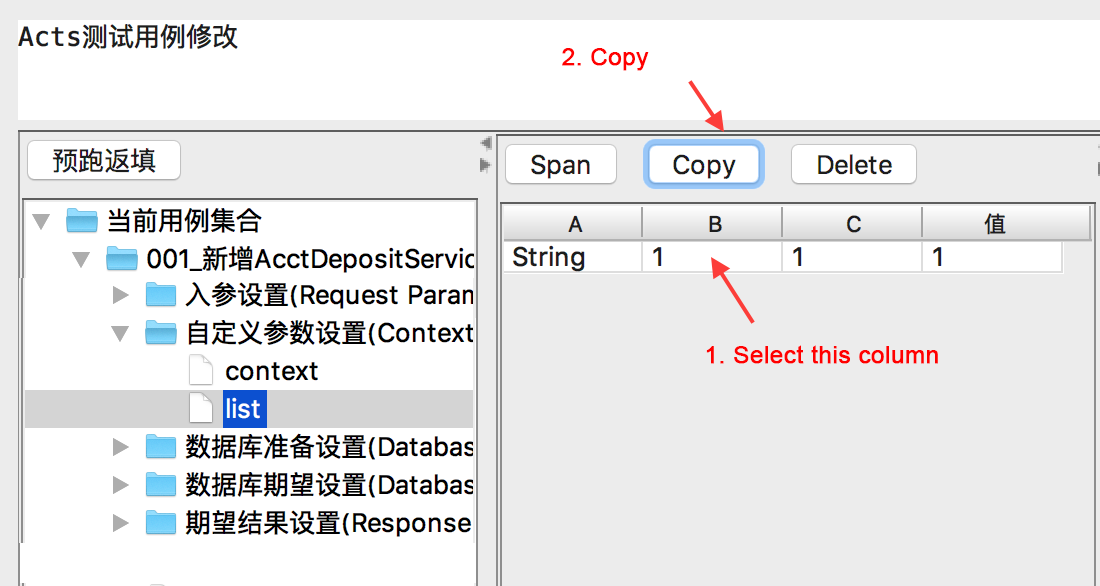Expand the 入参设置 (Request Param) node
The height and width of the screenshot is (586, 1100).
pos(121,296)
